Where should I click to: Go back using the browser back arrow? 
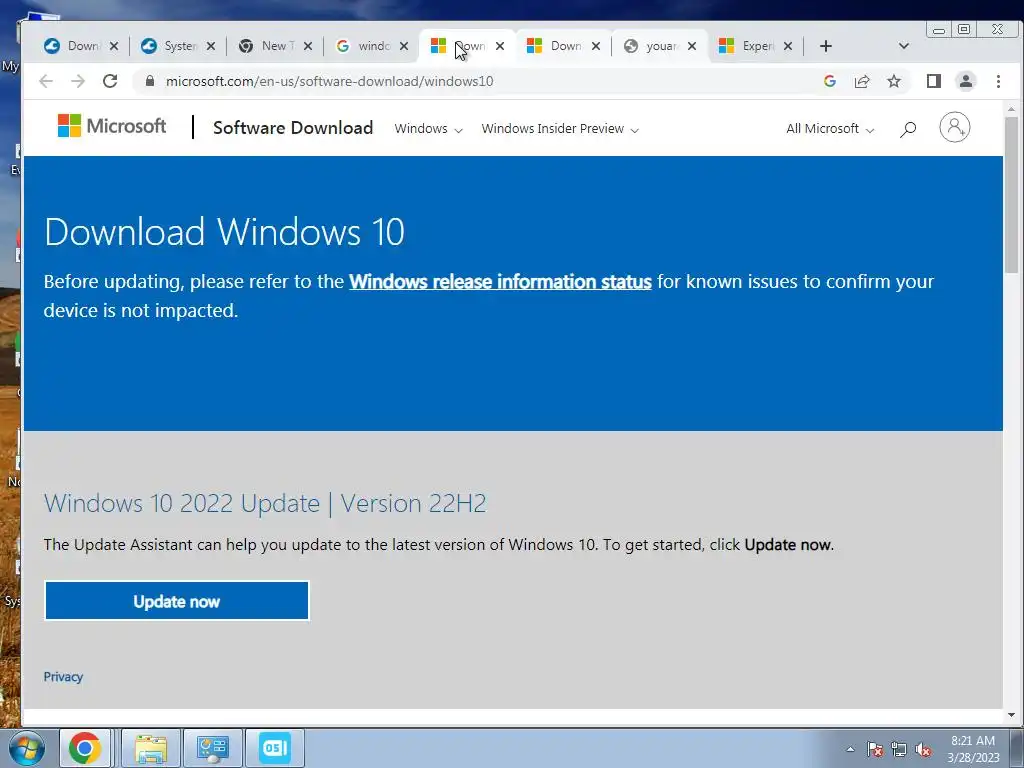[x=46, y=81]
